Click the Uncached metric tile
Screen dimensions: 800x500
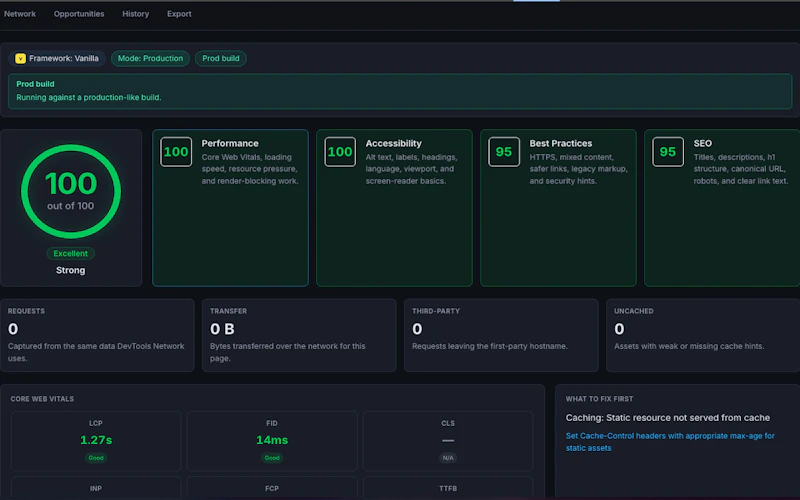(703, 335)
